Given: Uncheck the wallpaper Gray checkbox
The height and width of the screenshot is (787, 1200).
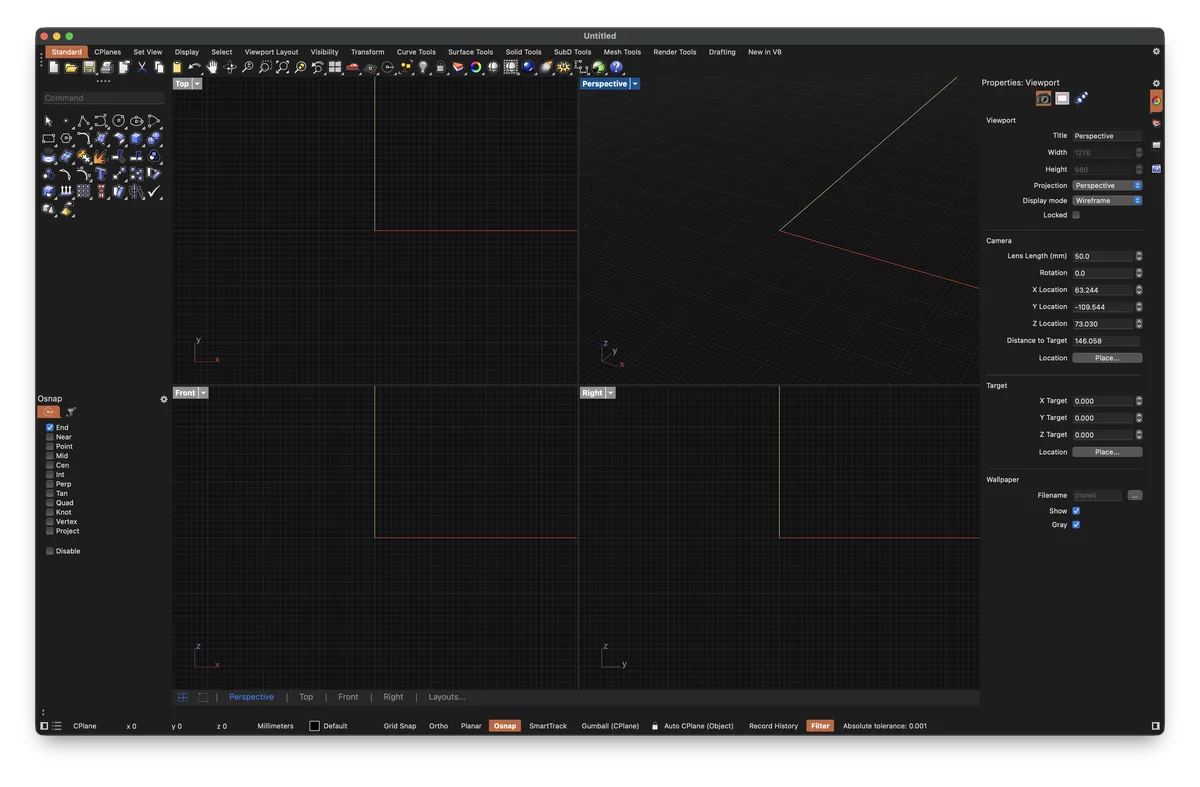Looking at the screenshot, I should point(1076,525).
